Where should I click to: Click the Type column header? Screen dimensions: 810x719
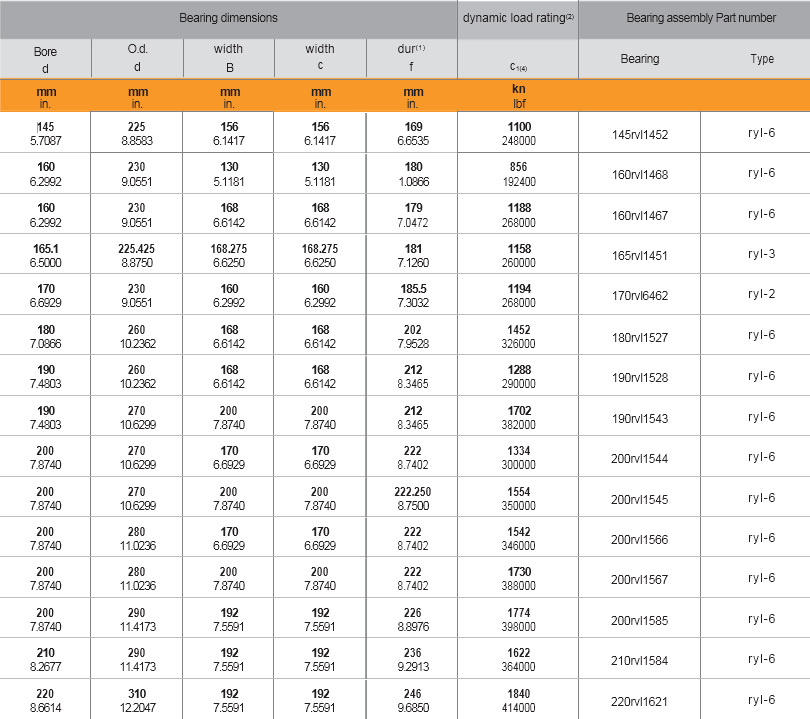[762, 59]
